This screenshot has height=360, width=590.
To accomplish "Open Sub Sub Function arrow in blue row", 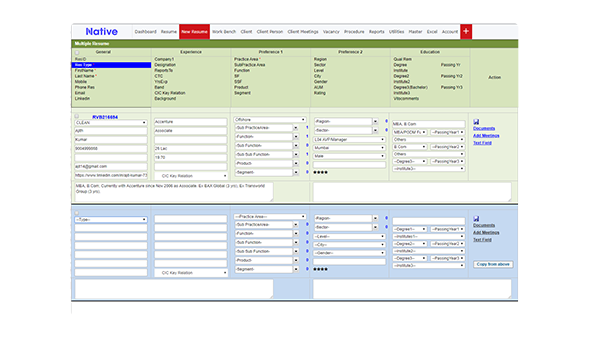I will (x=296, y=251).
